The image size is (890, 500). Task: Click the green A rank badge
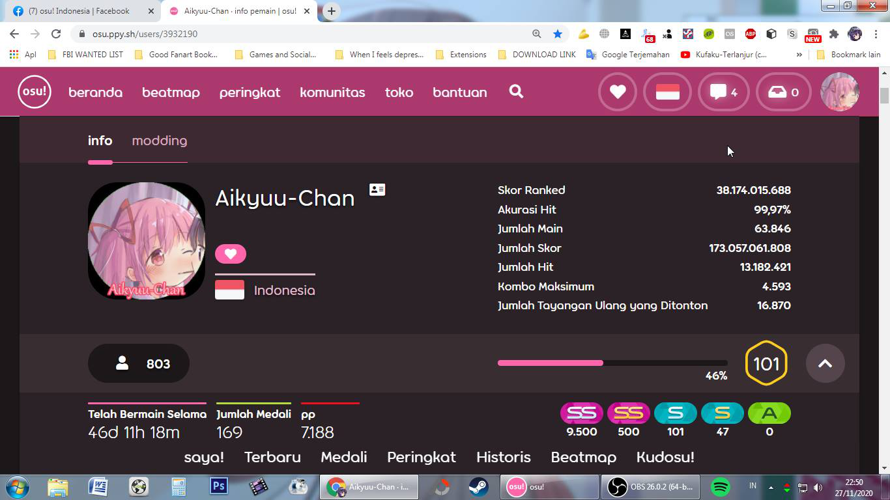tap(769, 413)
